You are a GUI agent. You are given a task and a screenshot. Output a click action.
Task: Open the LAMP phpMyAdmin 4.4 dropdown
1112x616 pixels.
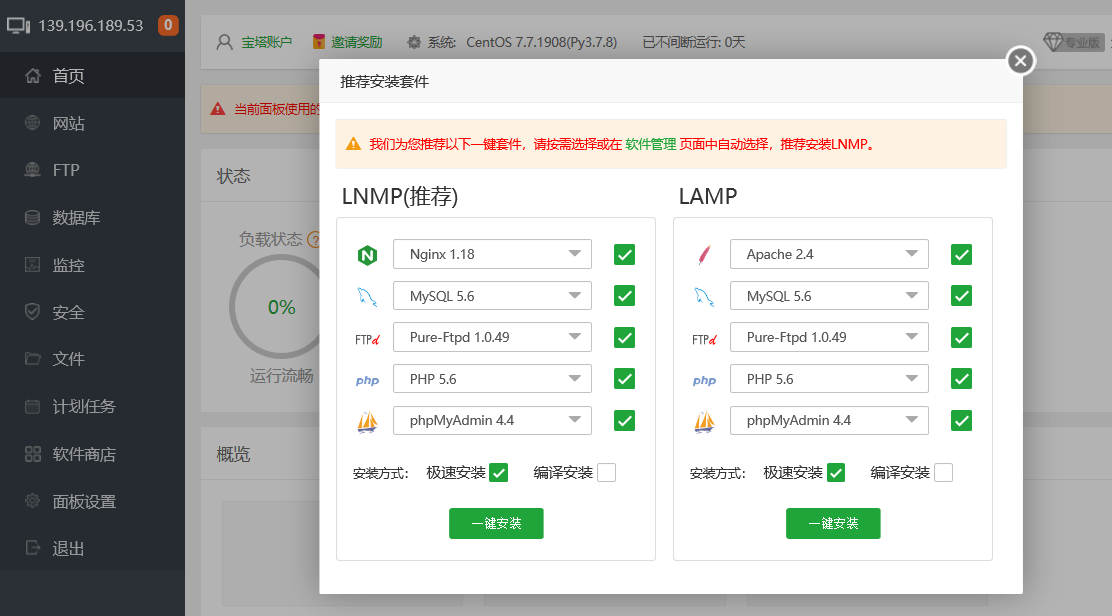(x=829, y=420)
